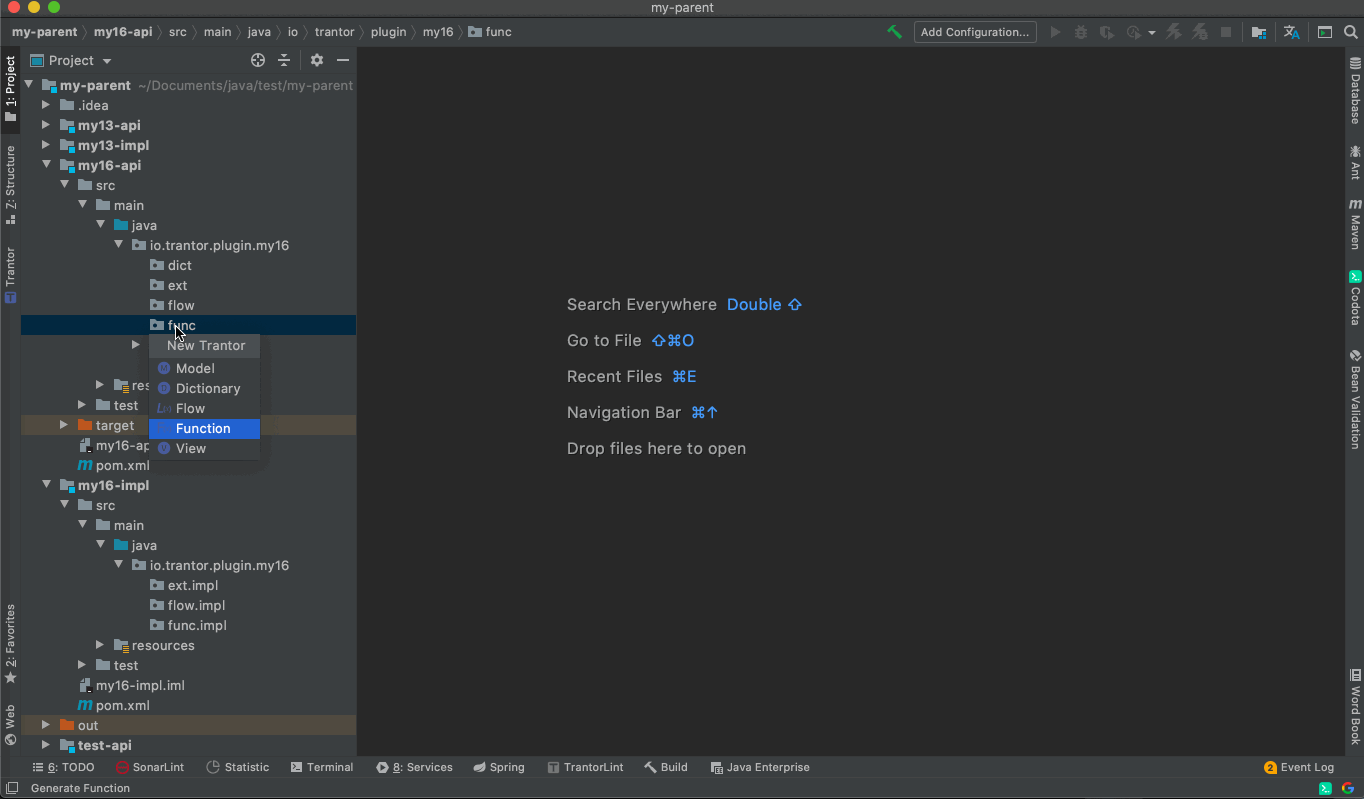Collapse my16-impl module
Viewport: 1364px width, 799px height.
pyautogui.click(x=46, y=485)
